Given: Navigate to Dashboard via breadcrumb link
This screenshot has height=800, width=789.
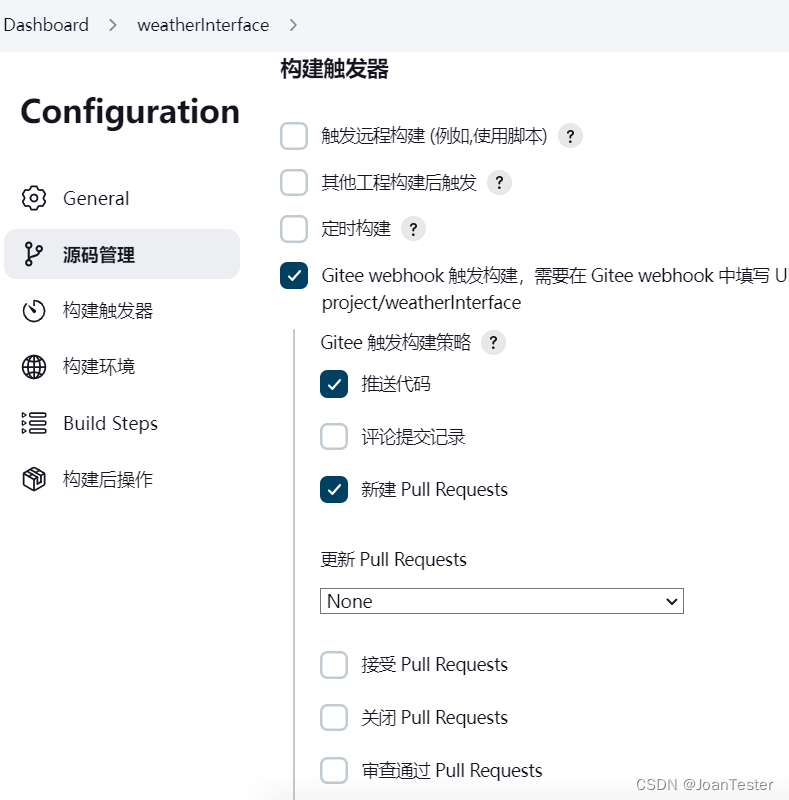Looking at the screenshot, I should tap(46, 25).
